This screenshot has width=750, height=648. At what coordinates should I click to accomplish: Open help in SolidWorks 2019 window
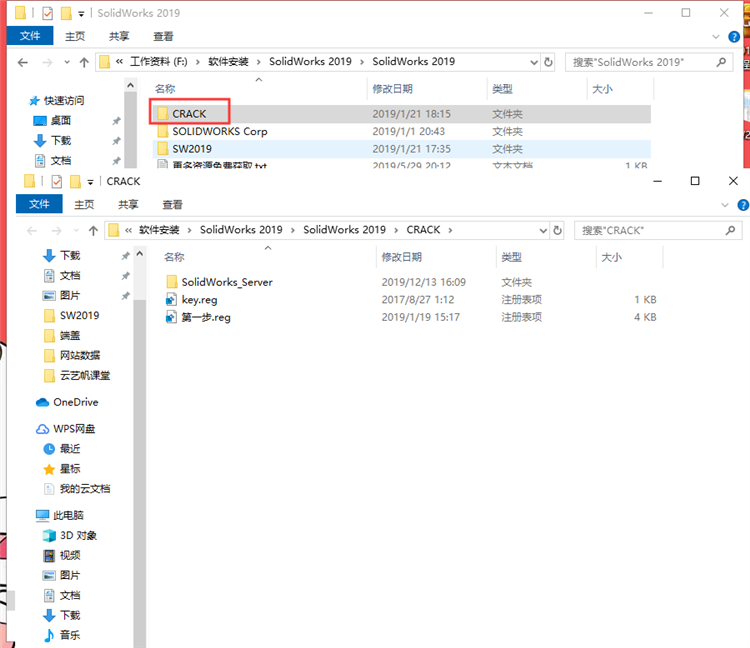point(734,36)
